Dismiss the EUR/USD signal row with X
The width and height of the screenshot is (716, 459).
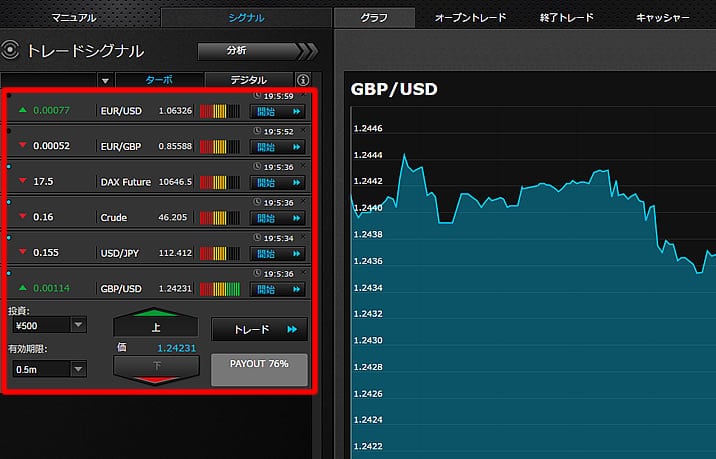coord(304,95)
